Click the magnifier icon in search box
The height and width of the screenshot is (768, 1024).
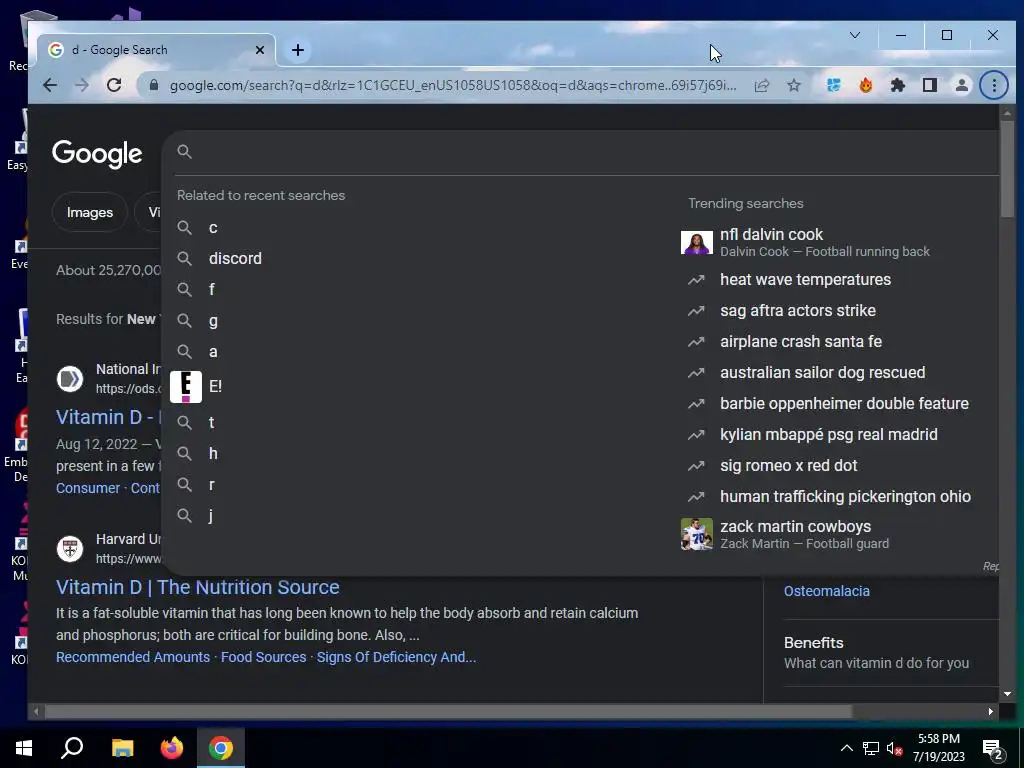pos(185,152)
